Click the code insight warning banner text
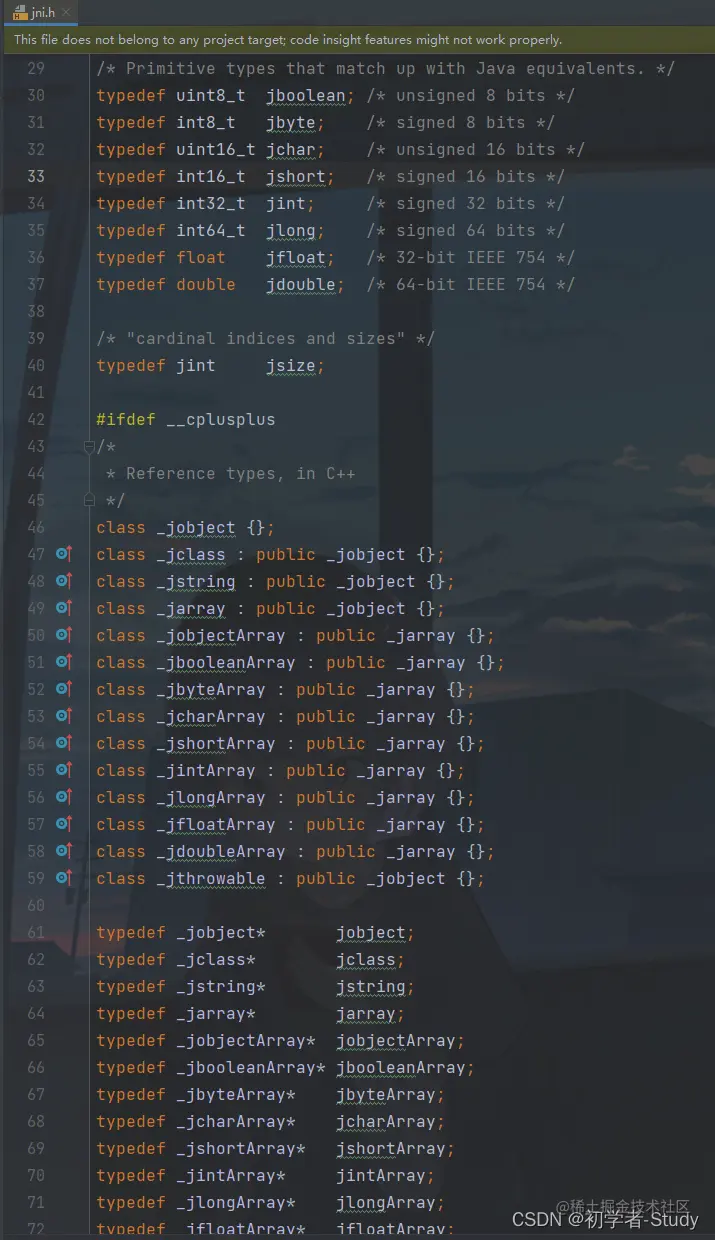Viewport: 715px width, 1240px height. tap(288, 40)
